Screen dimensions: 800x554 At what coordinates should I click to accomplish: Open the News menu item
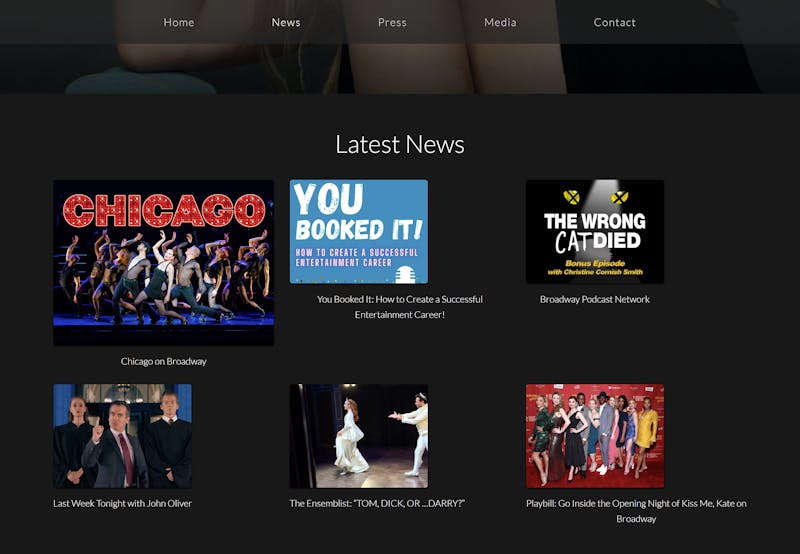[x=286, y=22]
